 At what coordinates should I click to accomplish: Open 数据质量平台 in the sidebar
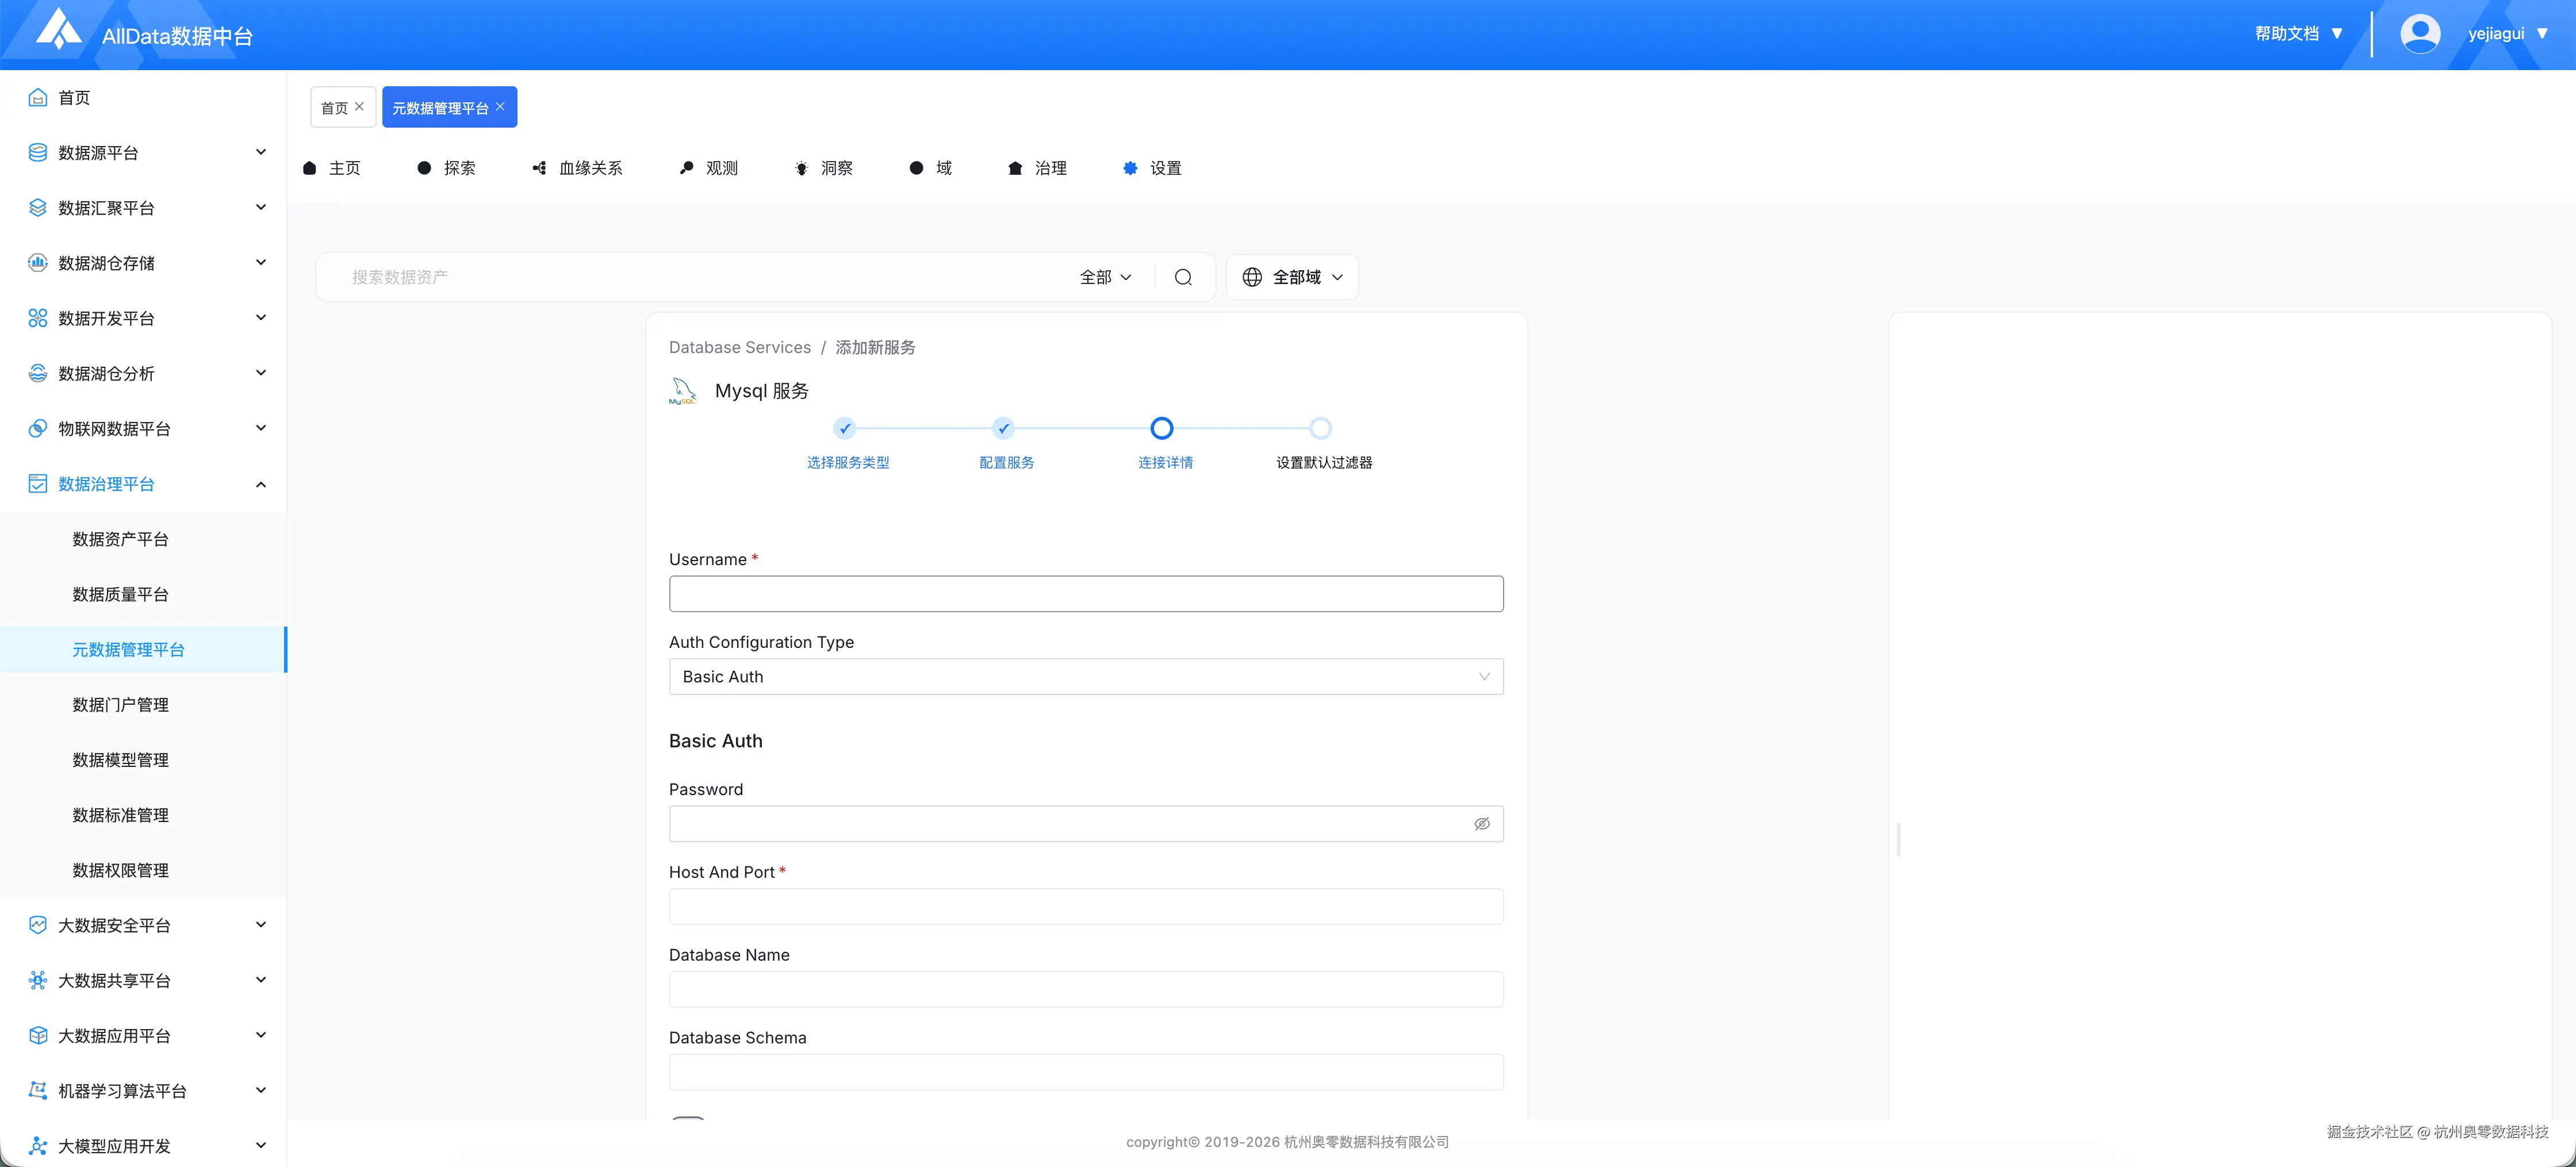point(120,594)
